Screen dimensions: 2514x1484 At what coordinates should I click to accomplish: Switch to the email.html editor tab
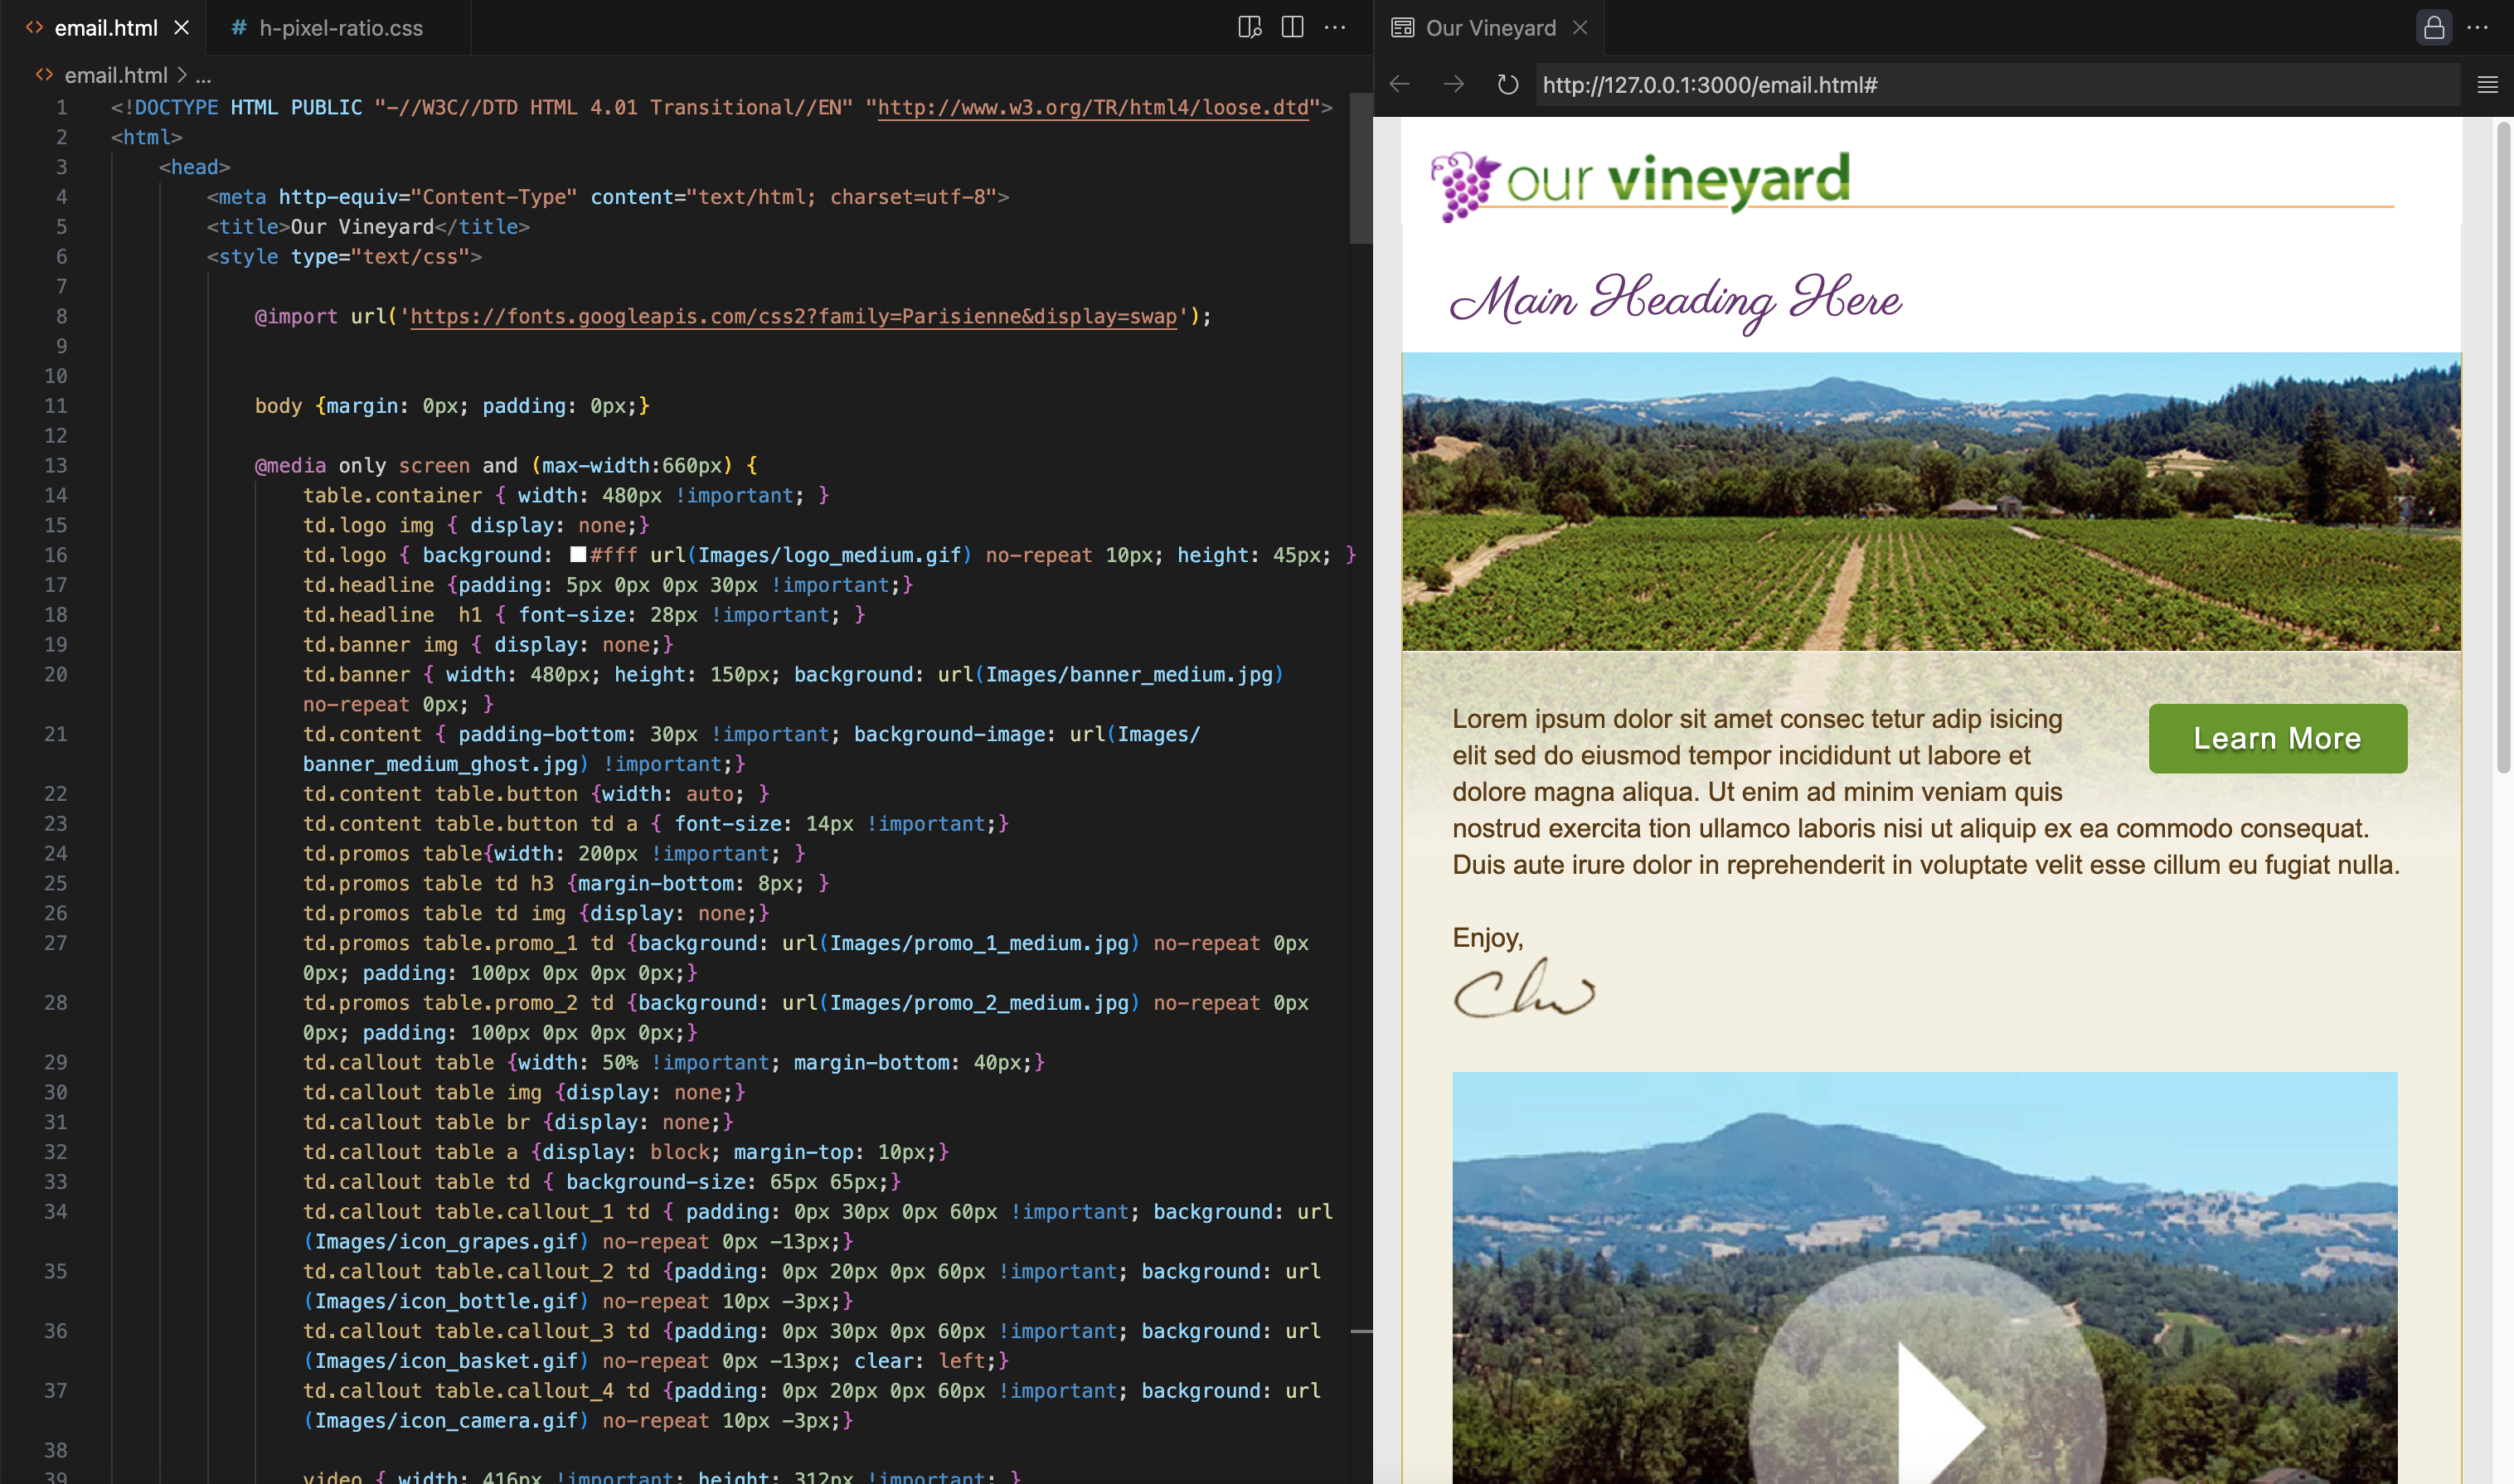click(x=105, y=28)
